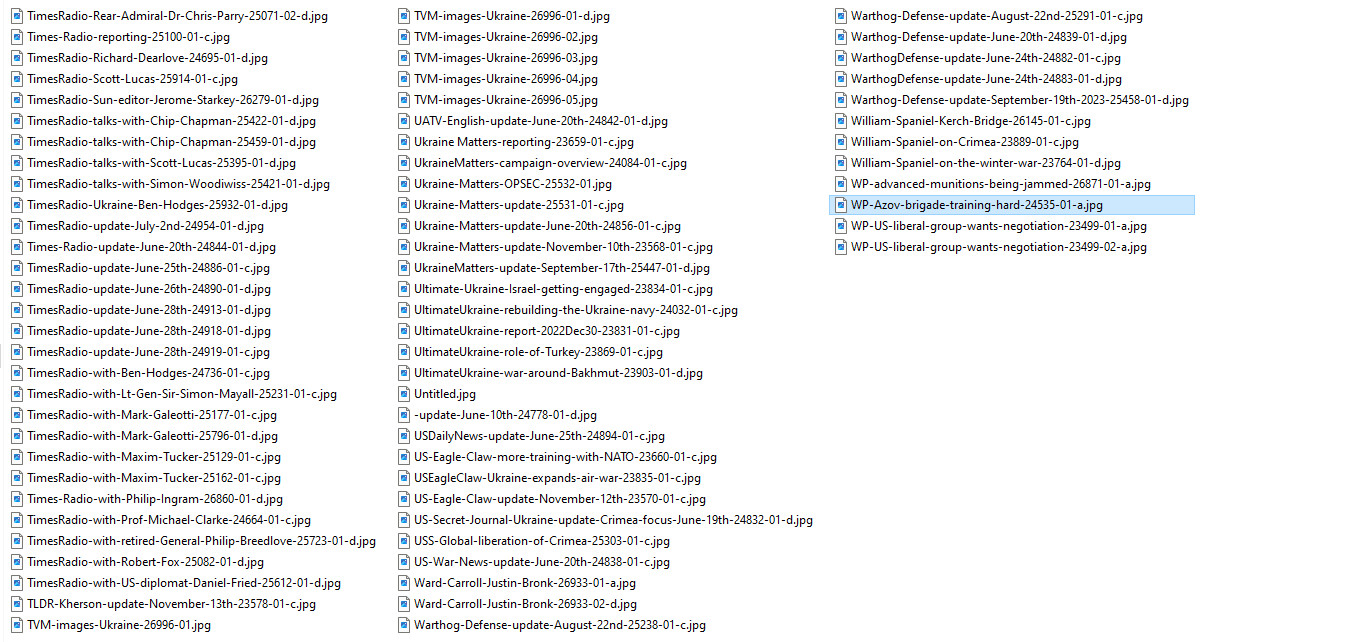The image size is (1345, 642).
Task: Click icon of UltimateUkraine-role-of-Turkey-23869-01-c.jpg
Action: (x=404, y=352)
